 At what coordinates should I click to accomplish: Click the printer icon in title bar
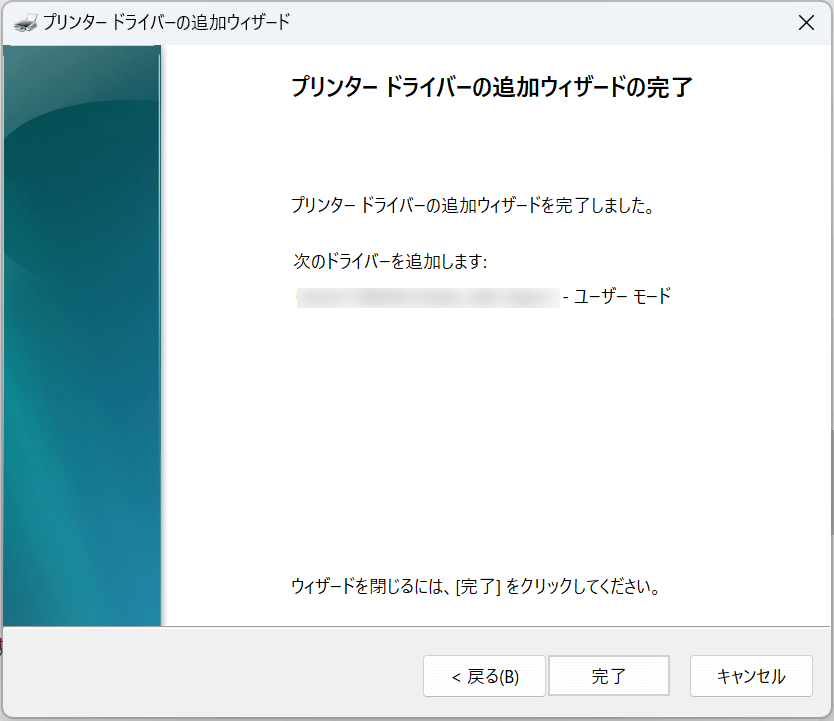coord(23,22)
